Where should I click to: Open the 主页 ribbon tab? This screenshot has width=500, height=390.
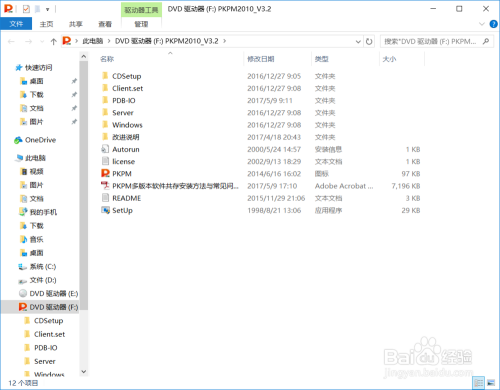[x=46, y=24]
